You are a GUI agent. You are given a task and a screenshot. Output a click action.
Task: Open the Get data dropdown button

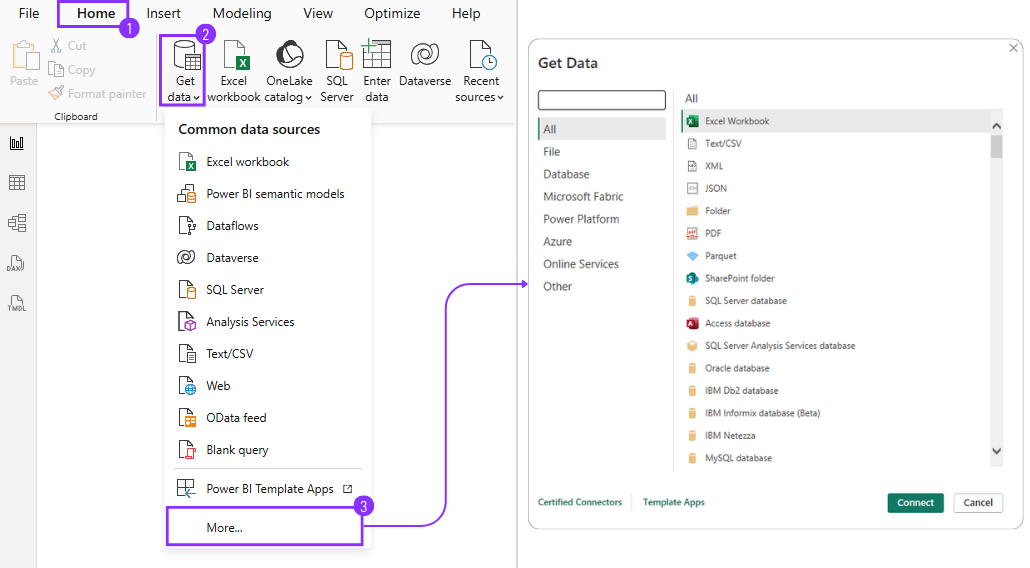point(183,71)
